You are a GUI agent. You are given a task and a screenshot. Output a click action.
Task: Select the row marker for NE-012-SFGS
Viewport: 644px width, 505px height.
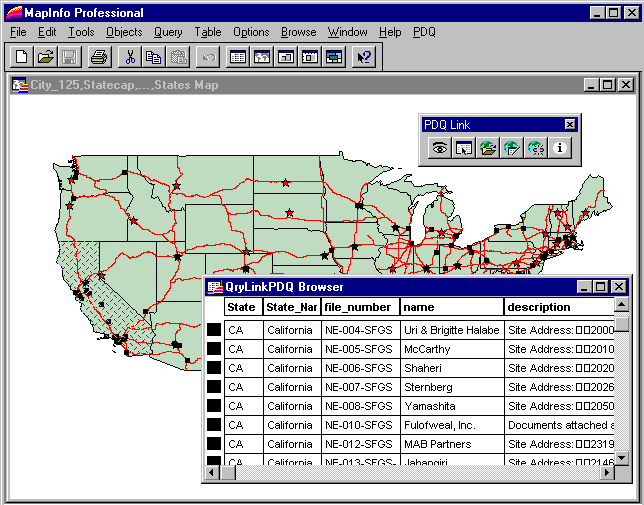214,443
